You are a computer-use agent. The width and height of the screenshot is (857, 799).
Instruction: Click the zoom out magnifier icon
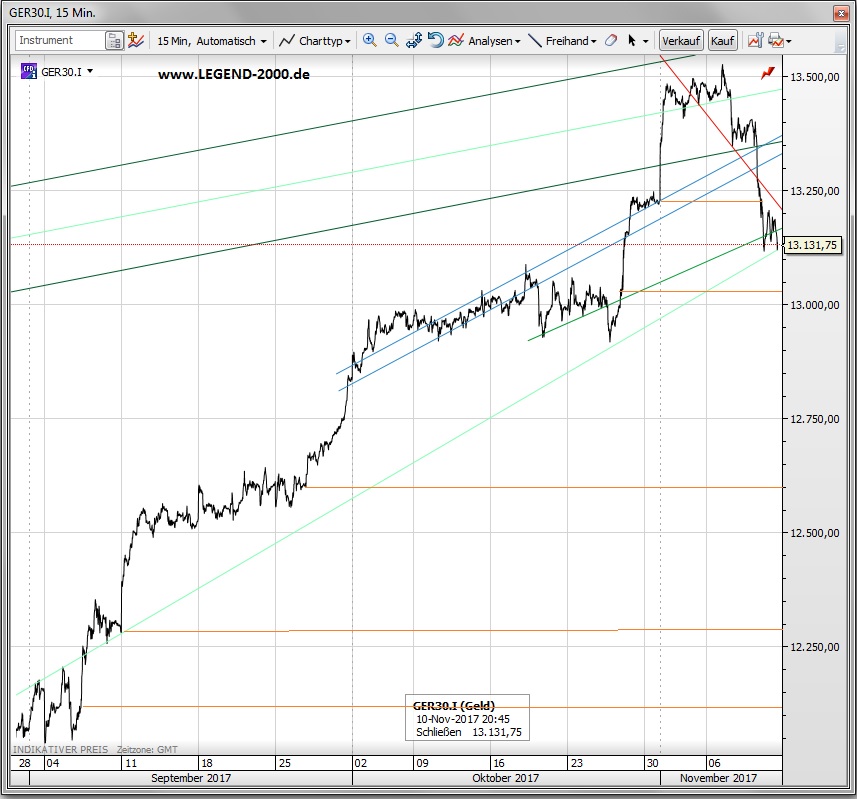(x=392, y=41)
